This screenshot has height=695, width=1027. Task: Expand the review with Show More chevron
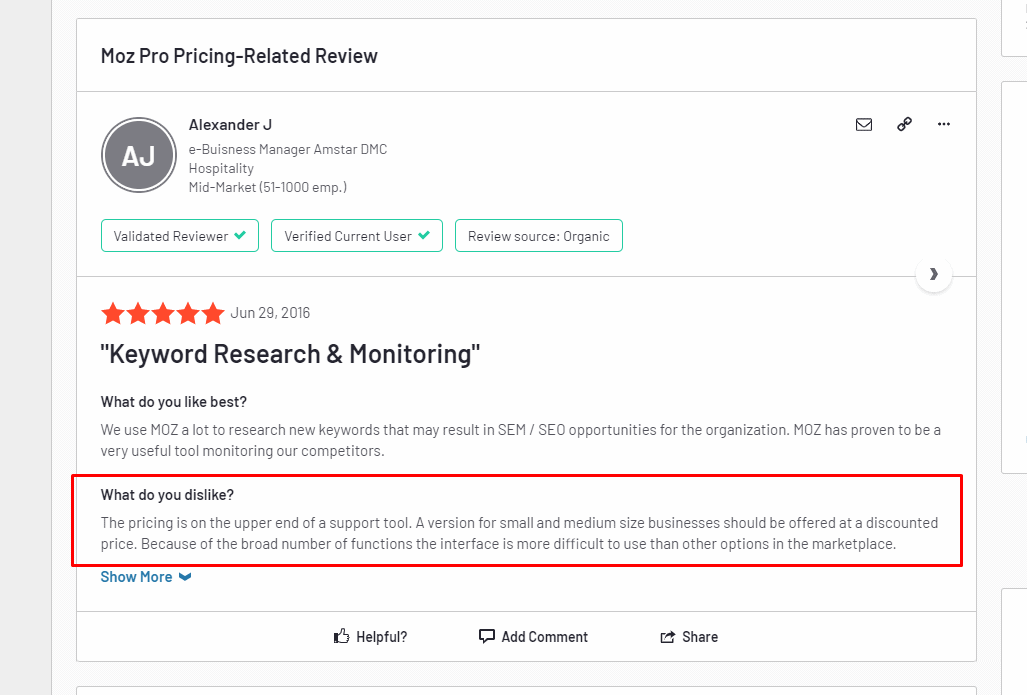(x=184, y=576)
